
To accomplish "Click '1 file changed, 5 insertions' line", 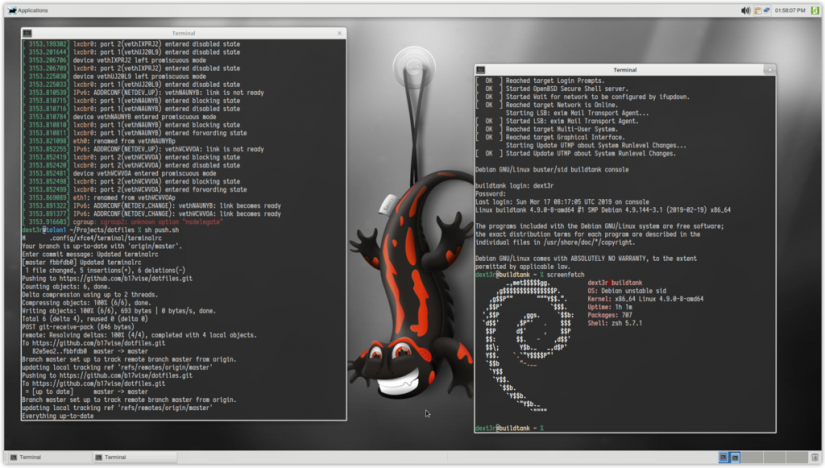I will coord(105,271).
